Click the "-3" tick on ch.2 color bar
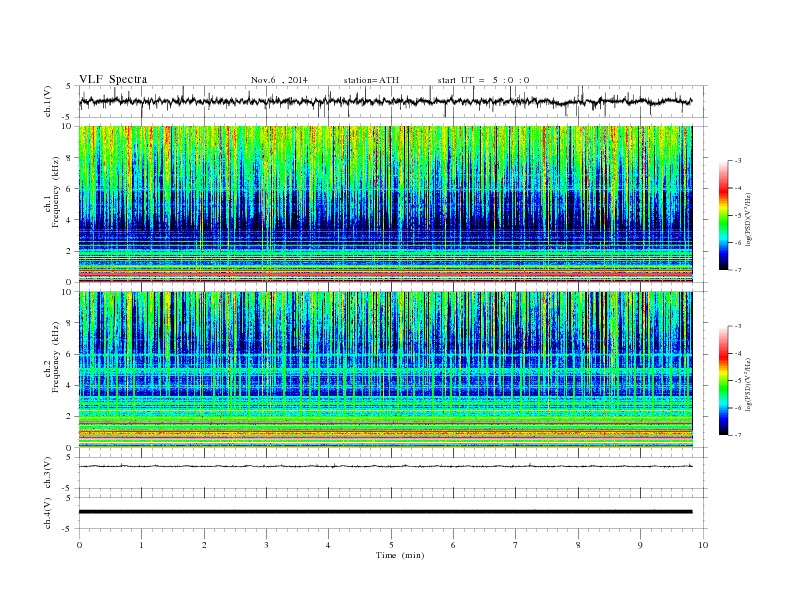This screenshot has height=612, width=792. [738, 326]
